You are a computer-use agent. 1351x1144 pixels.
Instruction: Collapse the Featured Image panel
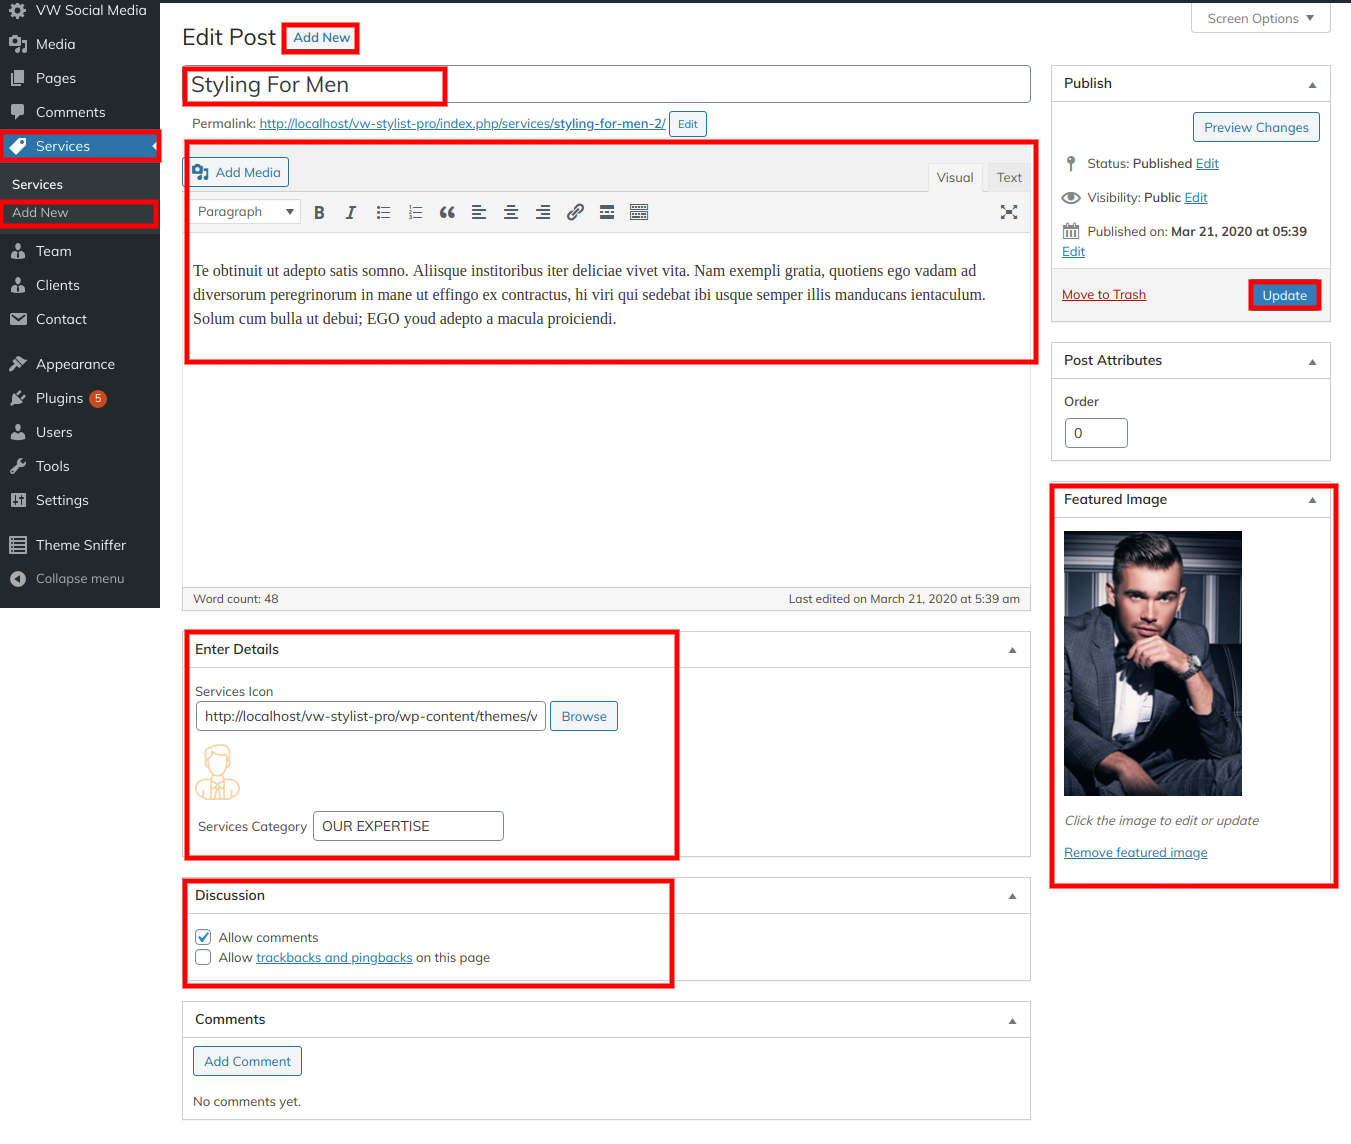(1312, 500)
